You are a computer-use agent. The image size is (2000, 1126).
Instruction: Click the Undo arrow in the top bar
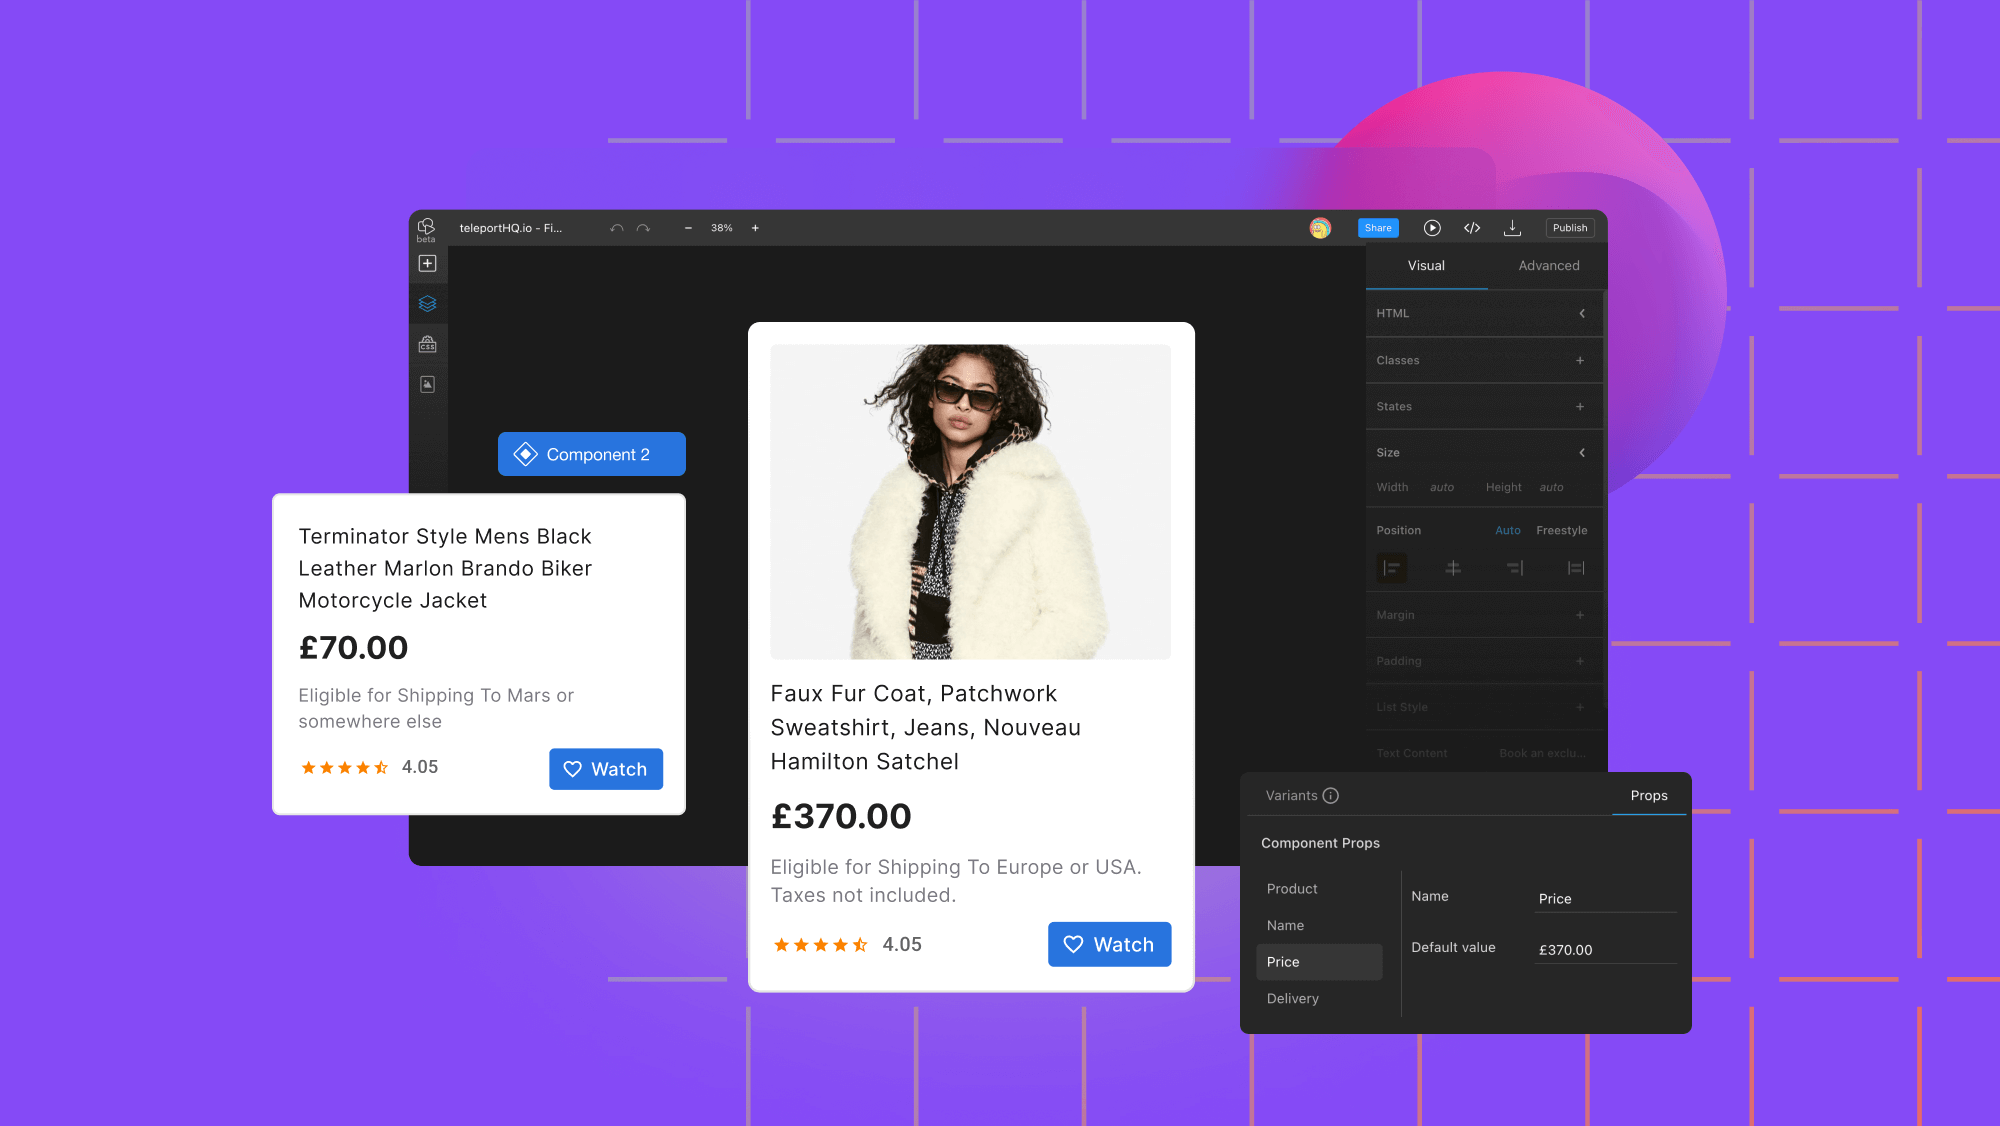[615, 228]
